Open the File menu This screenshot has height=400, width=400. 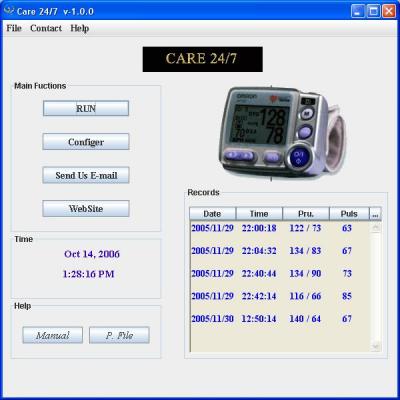coord(14,28)
